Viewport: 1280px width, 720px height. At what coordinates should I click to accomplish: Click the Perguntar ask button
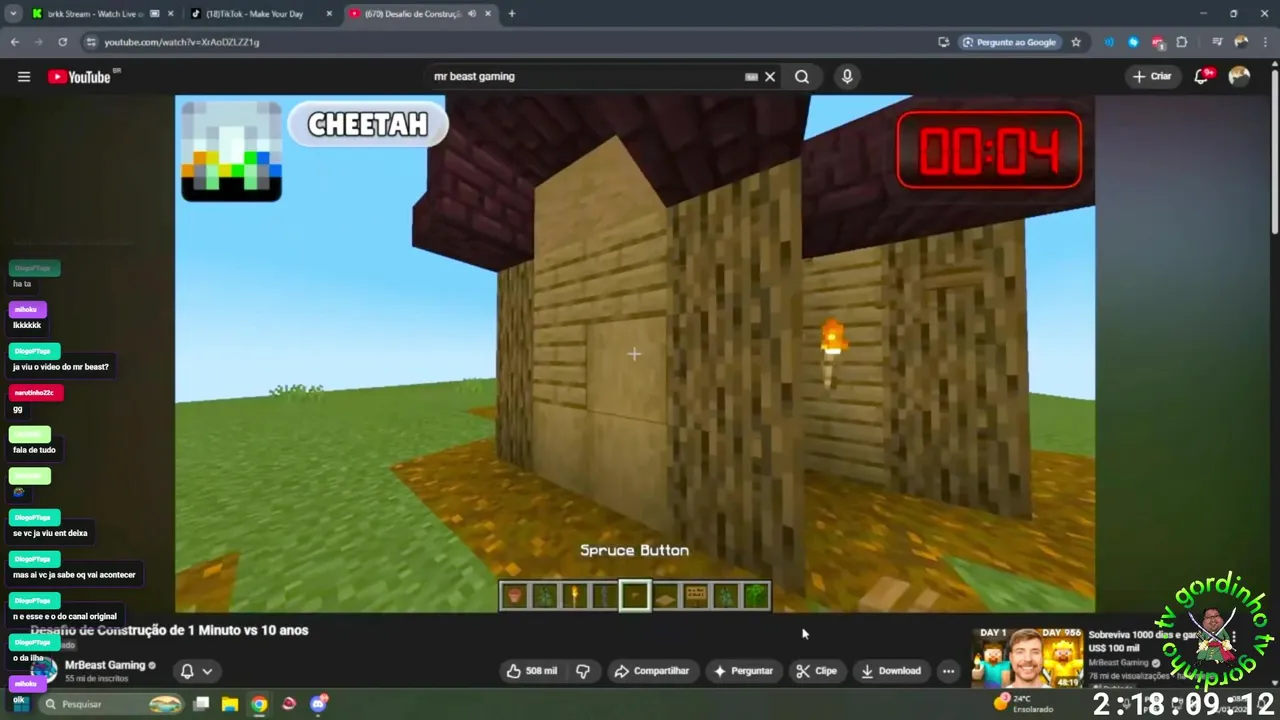[742, 671]
